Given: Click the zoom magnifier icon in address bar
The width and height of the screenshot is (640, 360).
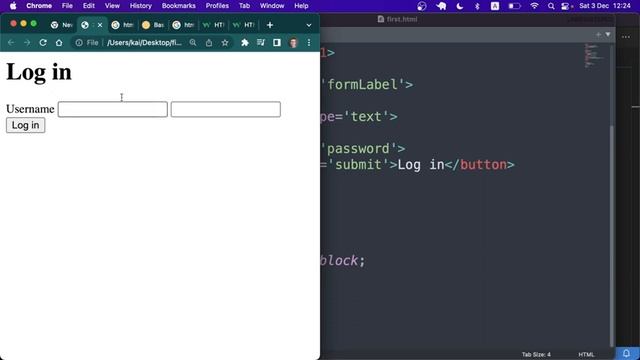Looking at the screenshot, I should (193, 42).
